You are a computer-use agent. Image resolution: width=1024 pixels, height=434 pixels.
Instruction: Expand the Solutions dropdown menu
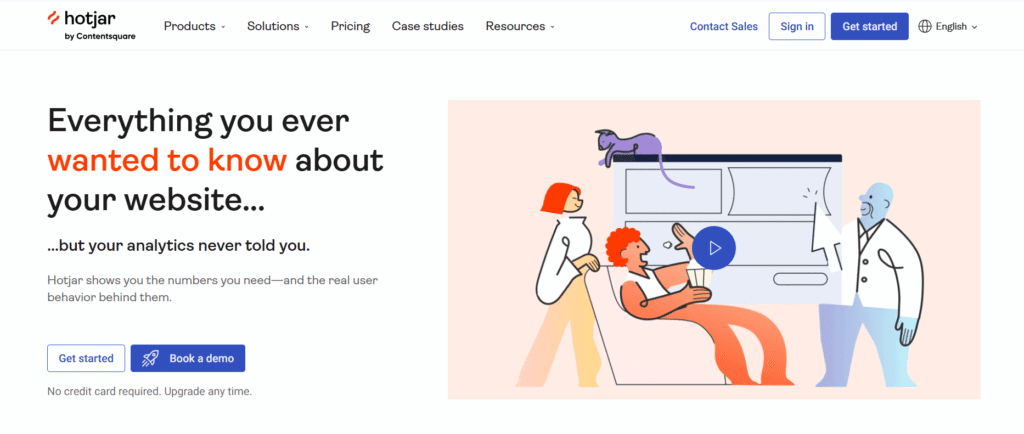coord(277,26)
